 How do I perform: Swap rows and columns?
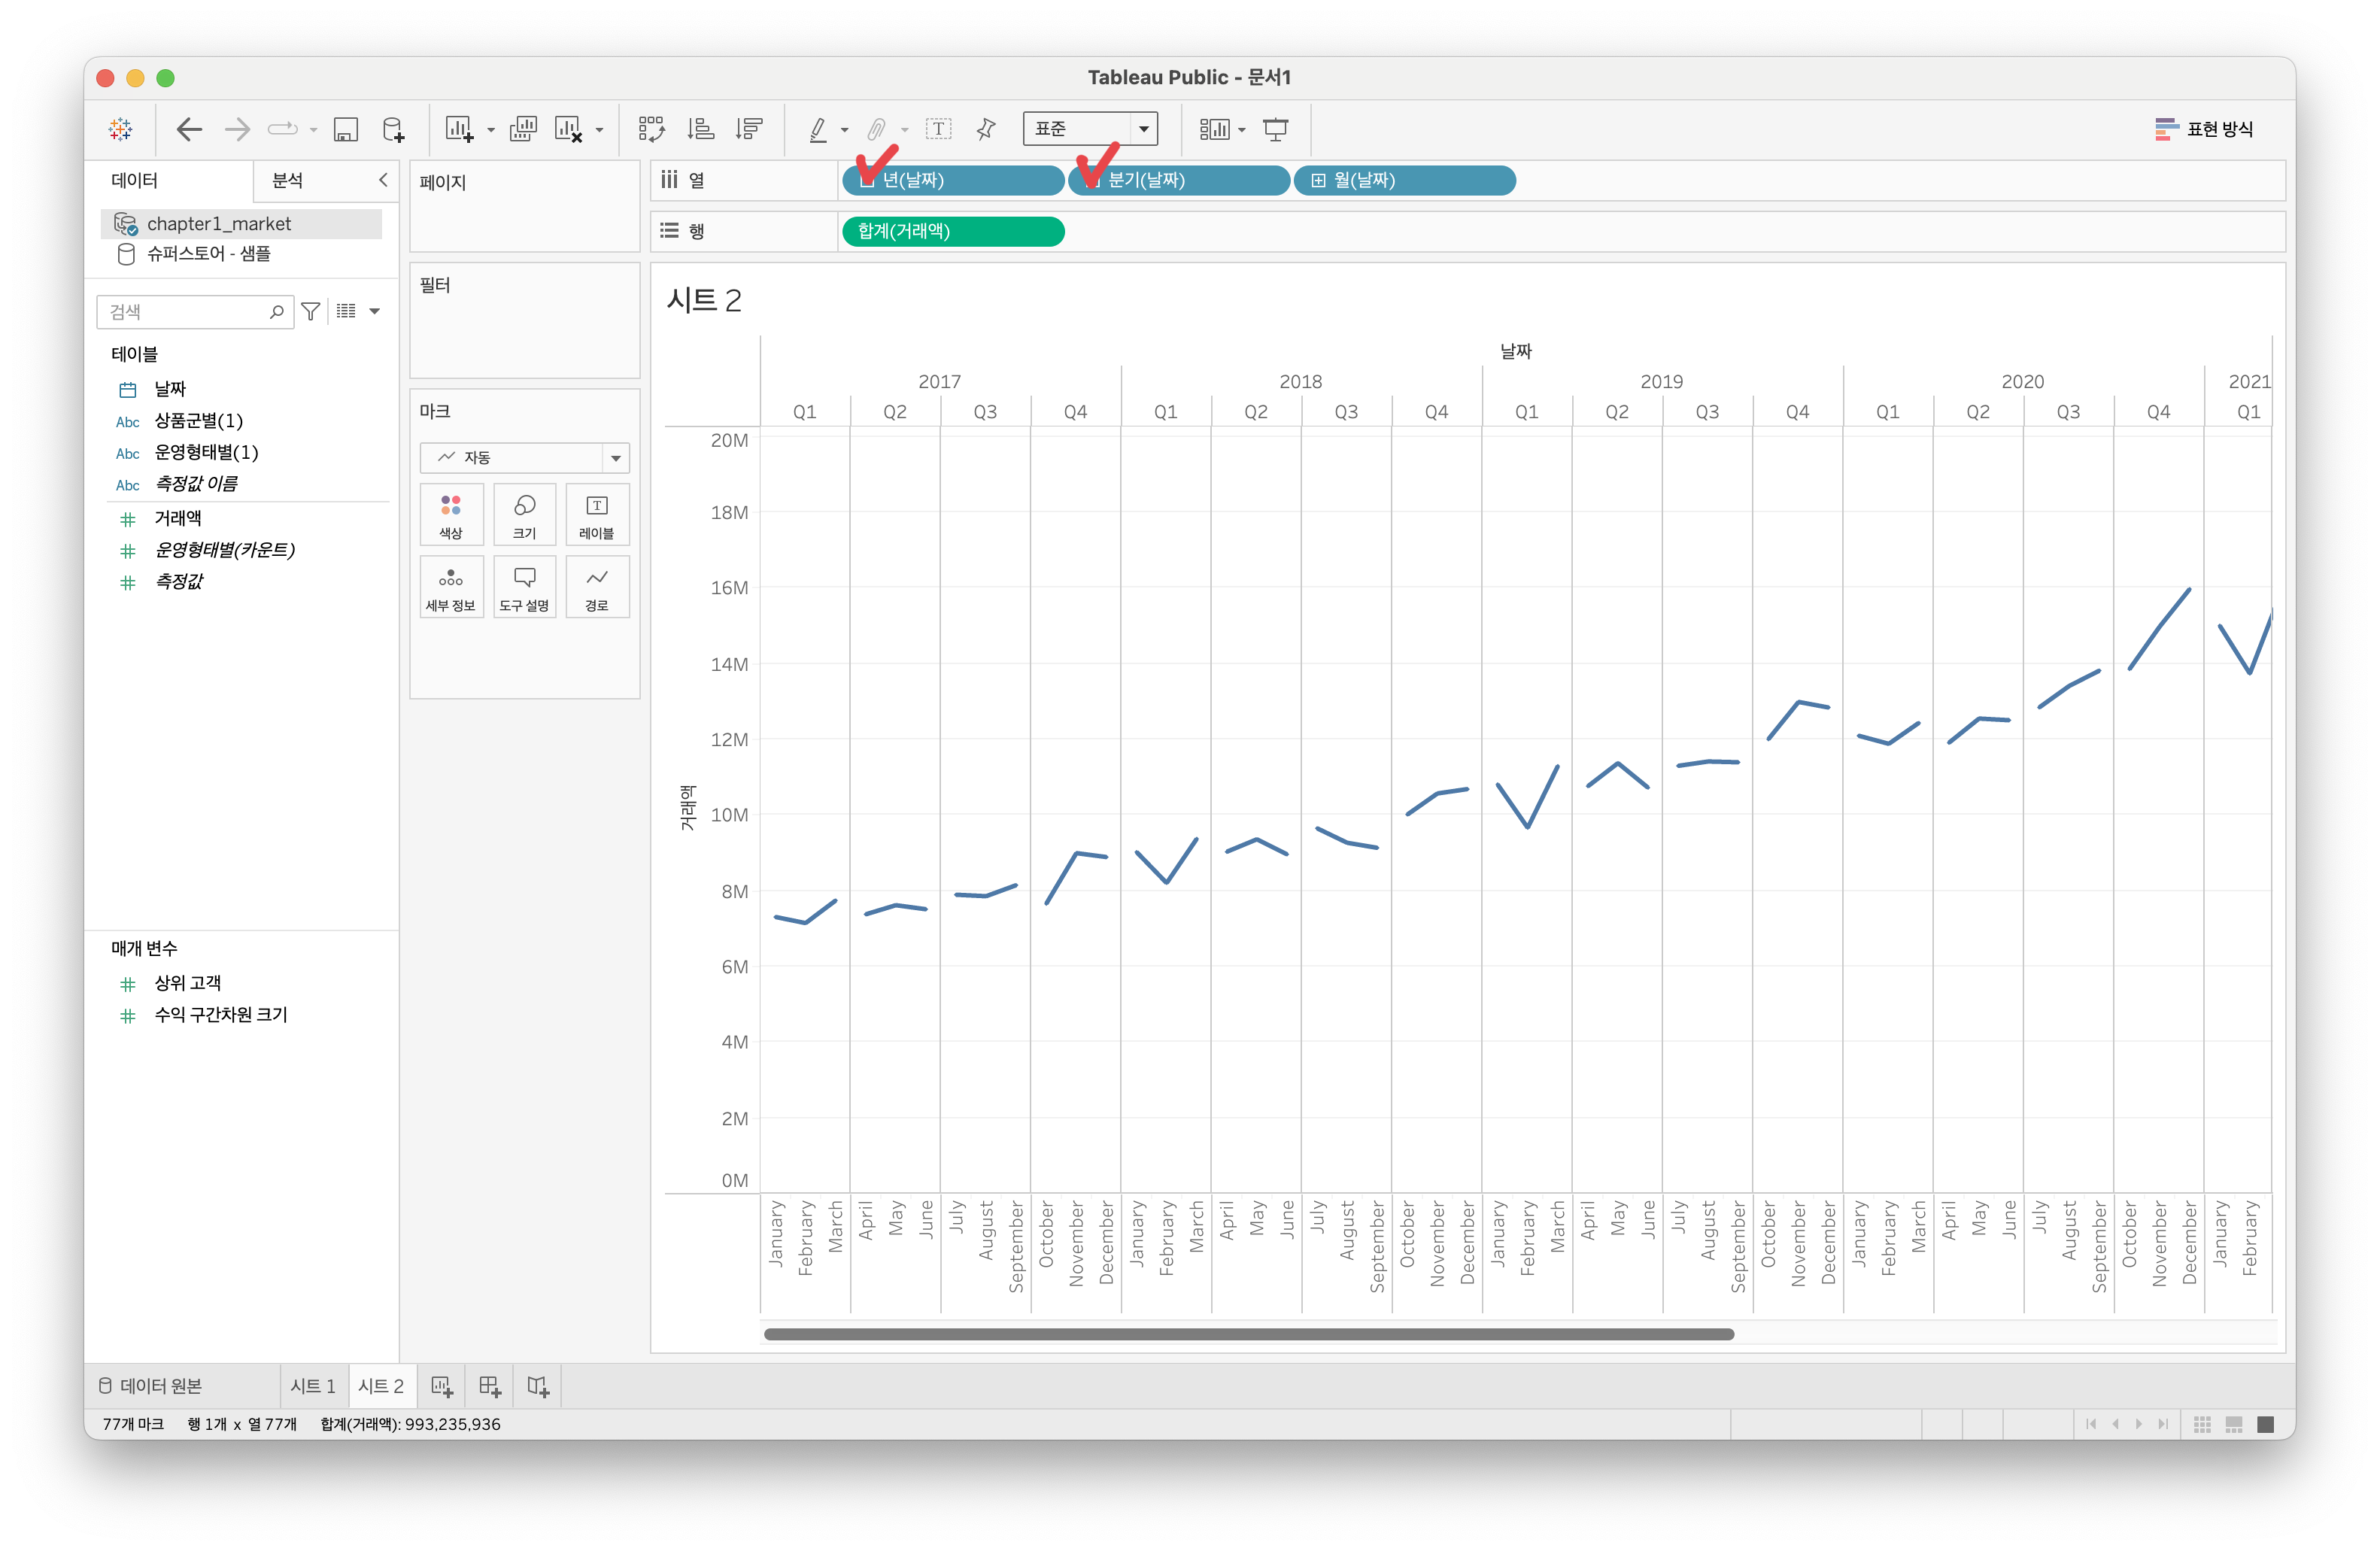[x=652, y=129]
